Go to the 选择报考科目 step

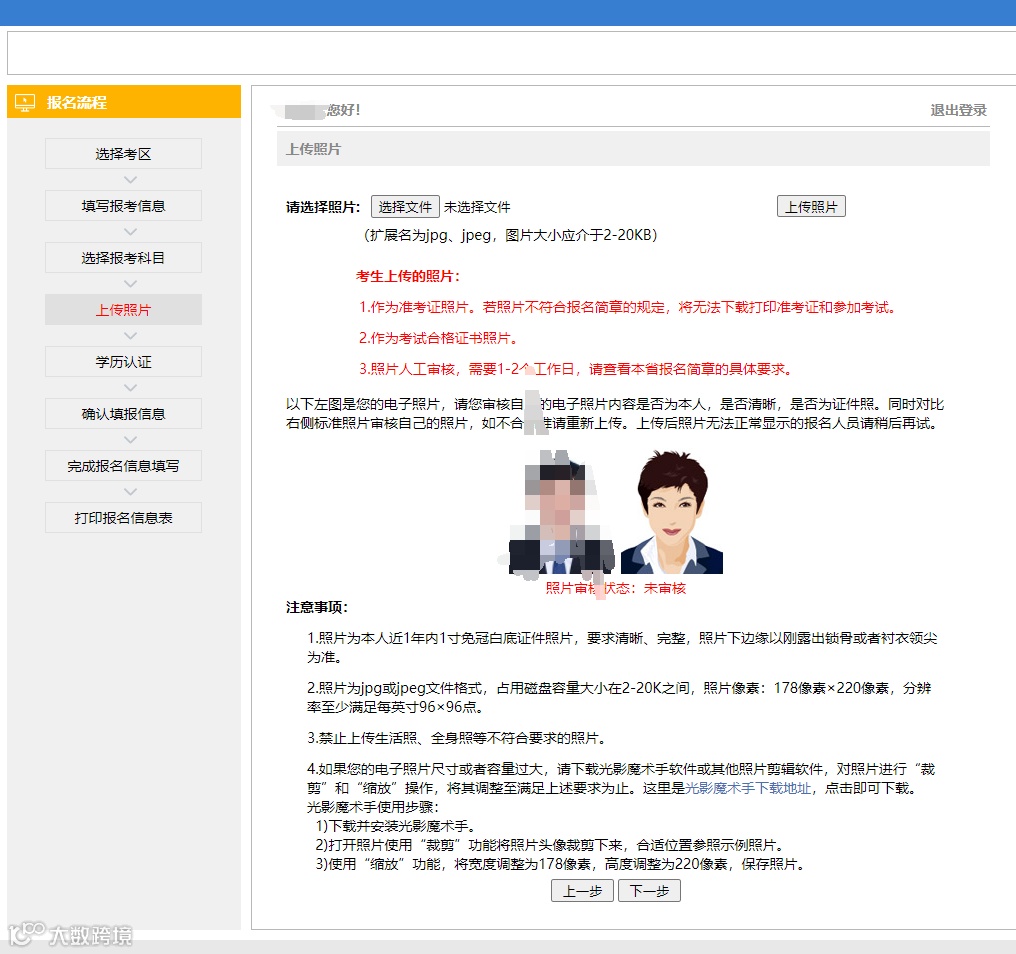123,257
